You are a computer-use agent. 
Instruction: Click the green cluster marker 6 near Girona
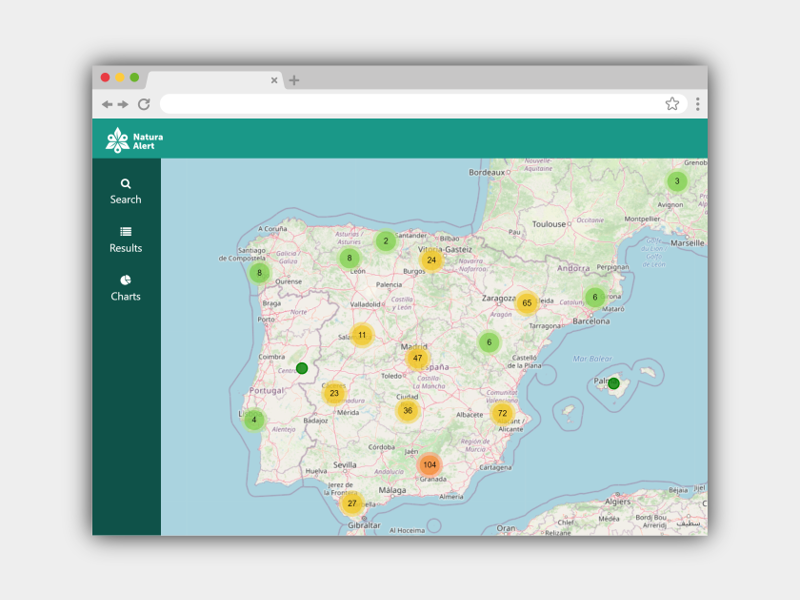coord(595,297)
